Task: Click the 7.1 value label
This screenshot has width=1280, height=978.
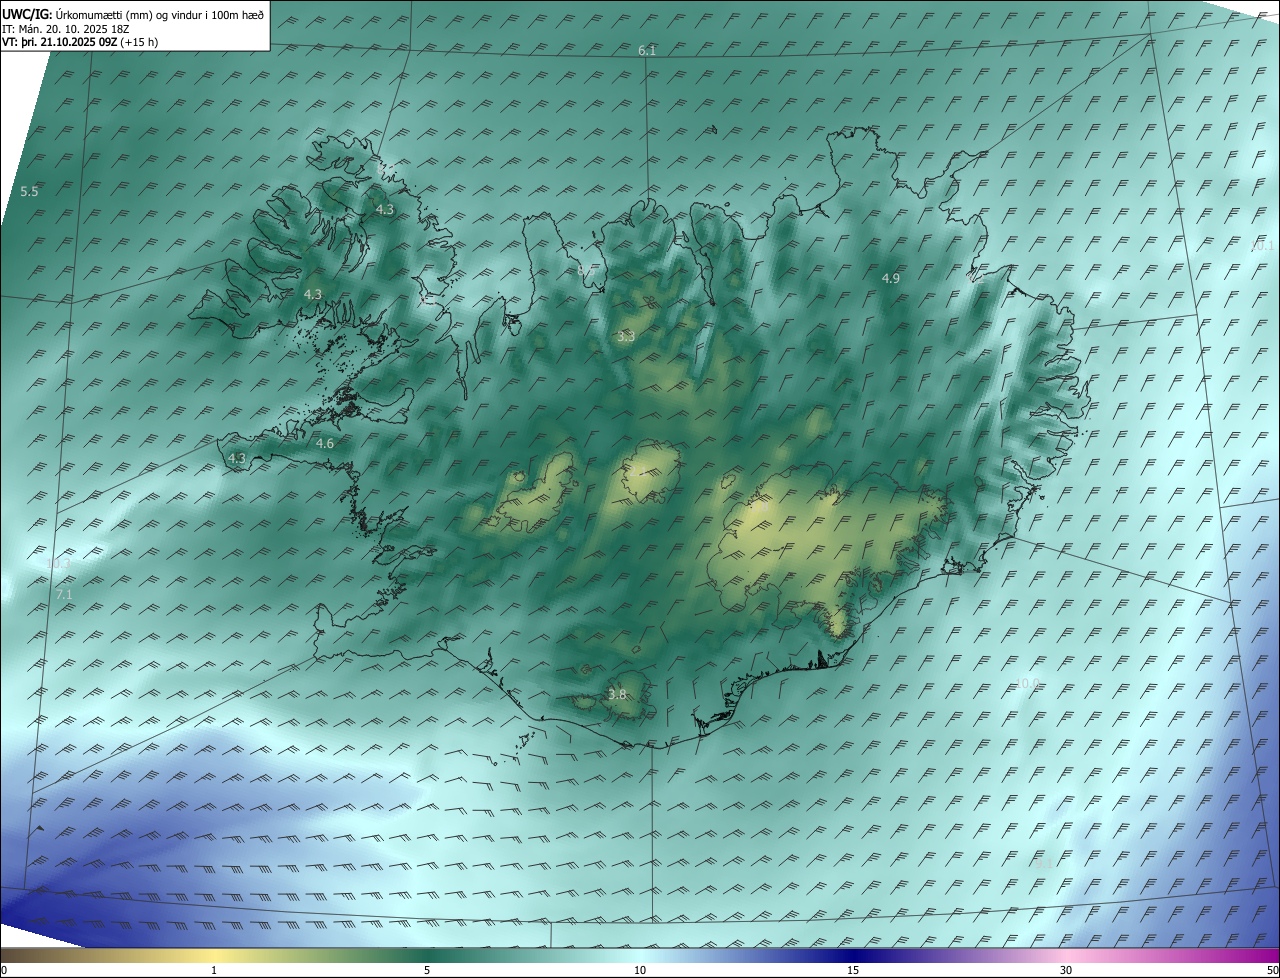Action: tap(64, 594)
